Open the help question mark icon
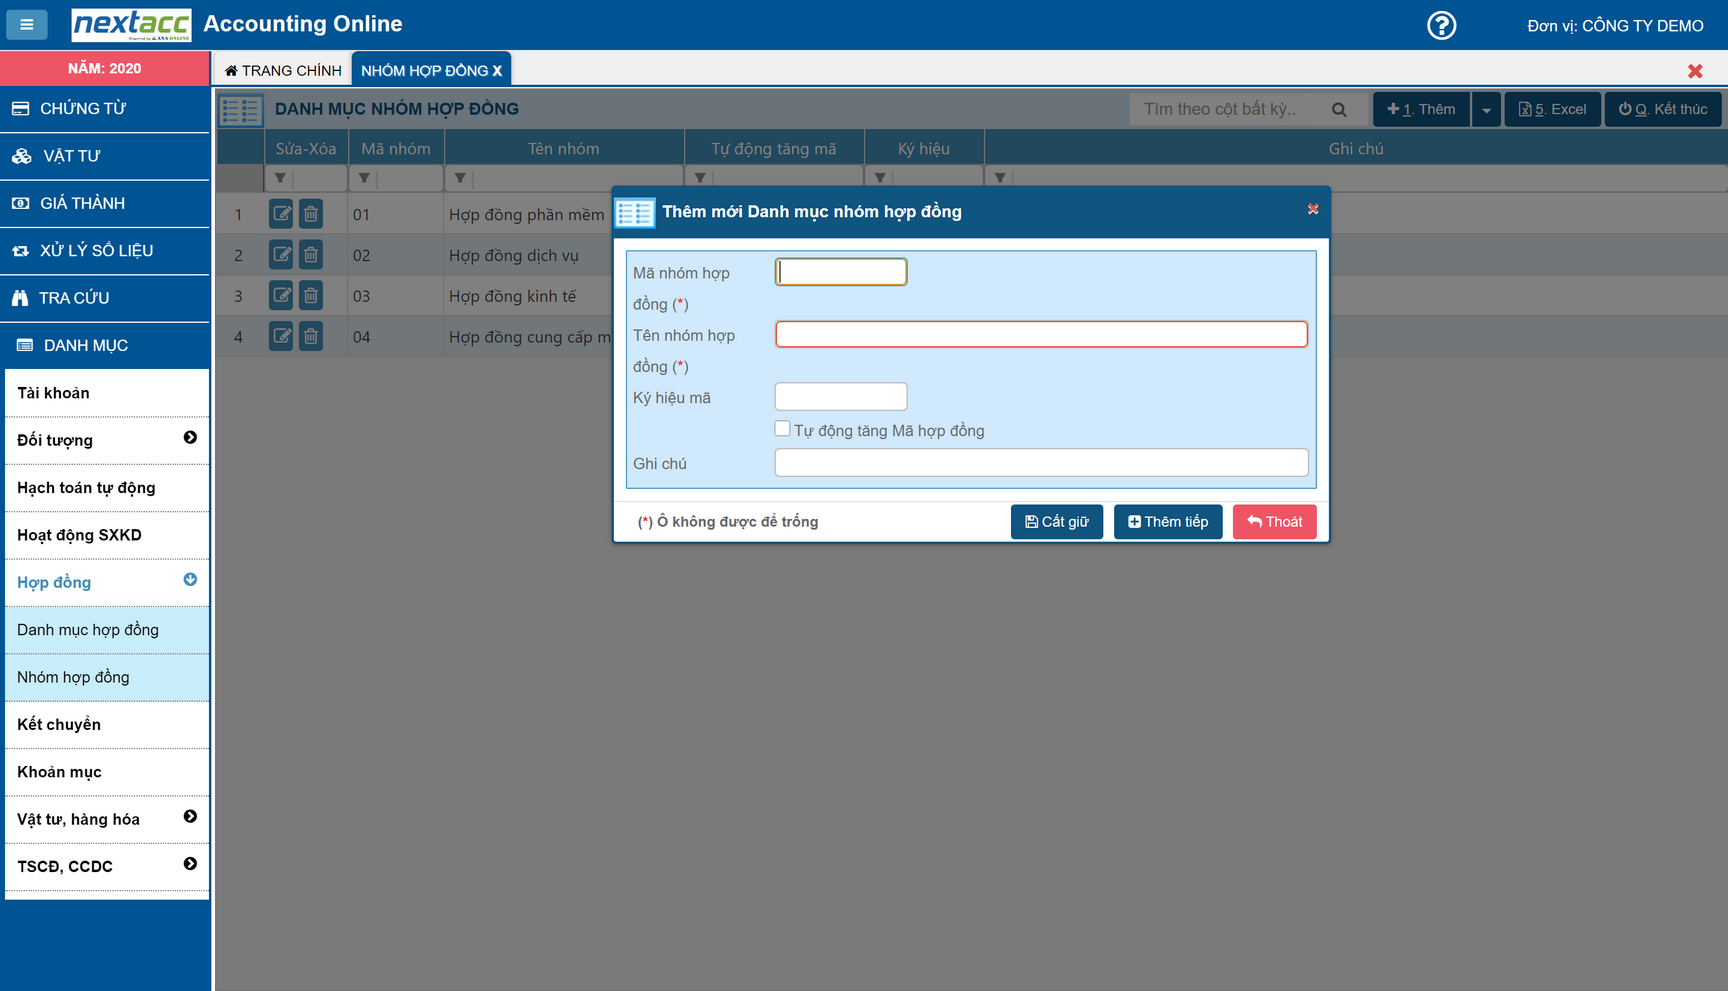This screenshot has height=991, width=1728. (x=1441, y=25)
